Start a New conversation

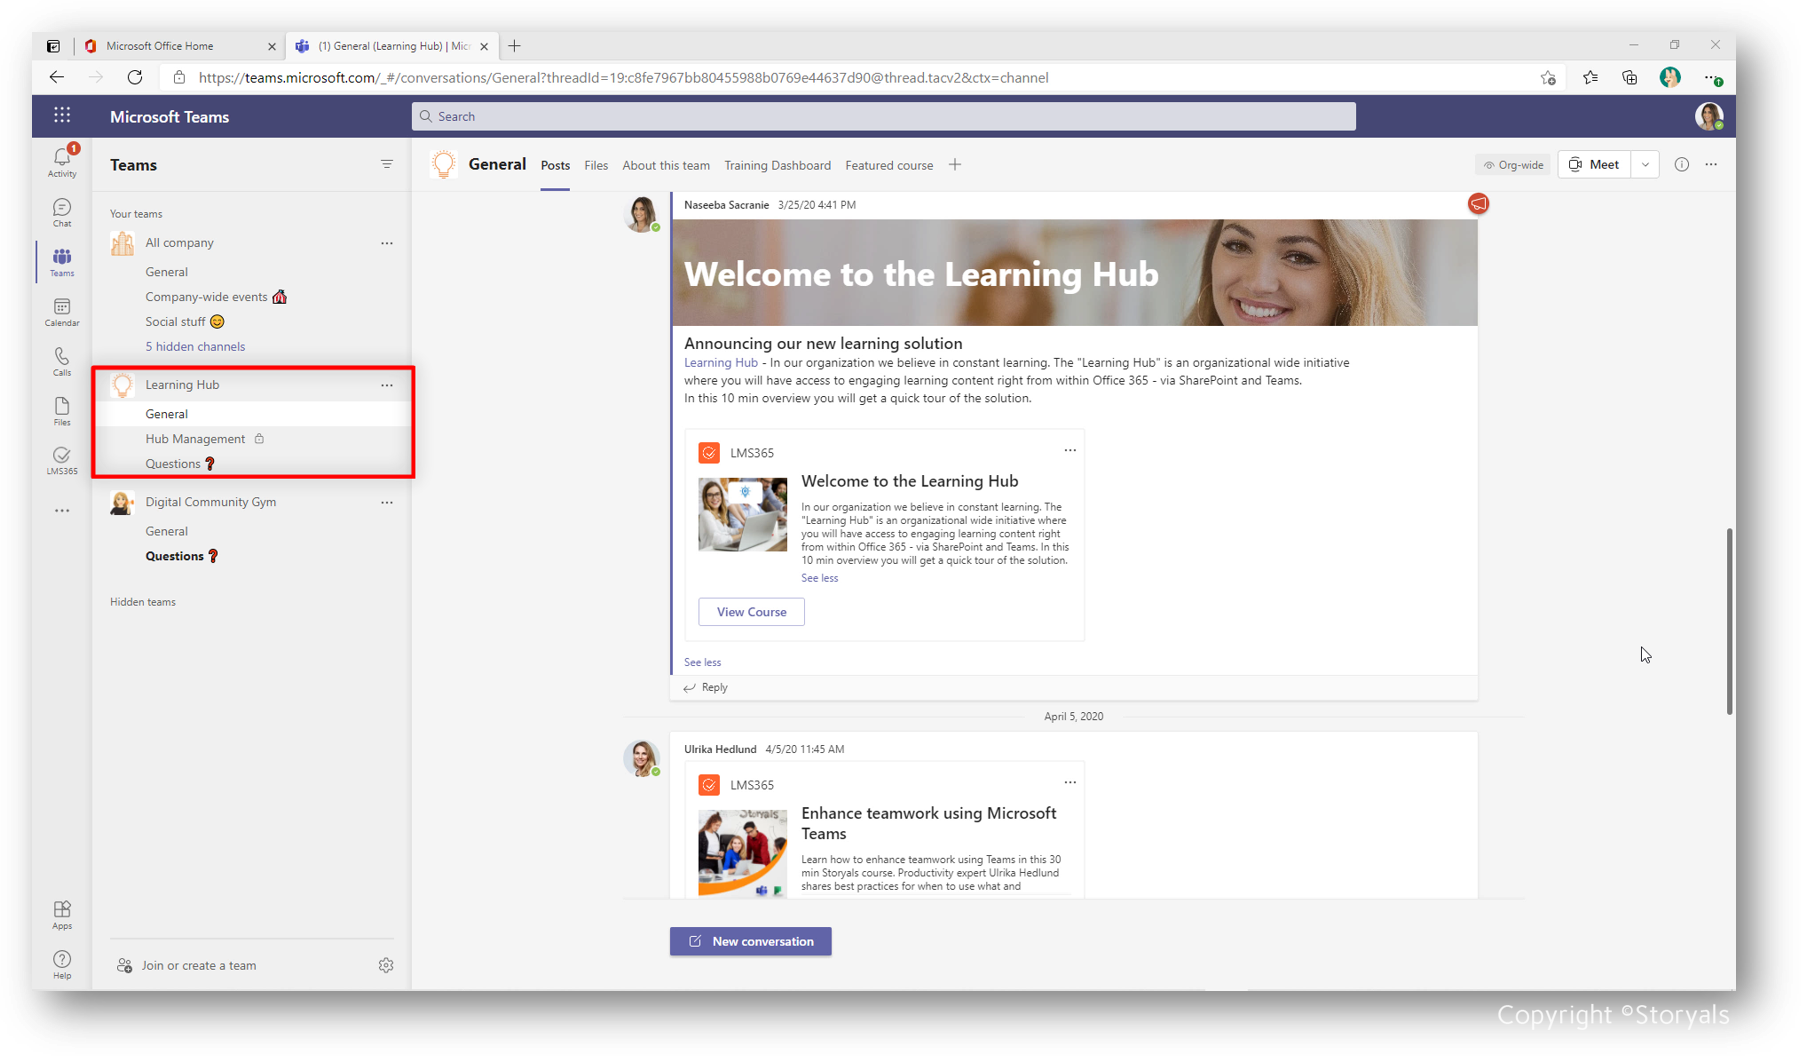tap(750, 941)
